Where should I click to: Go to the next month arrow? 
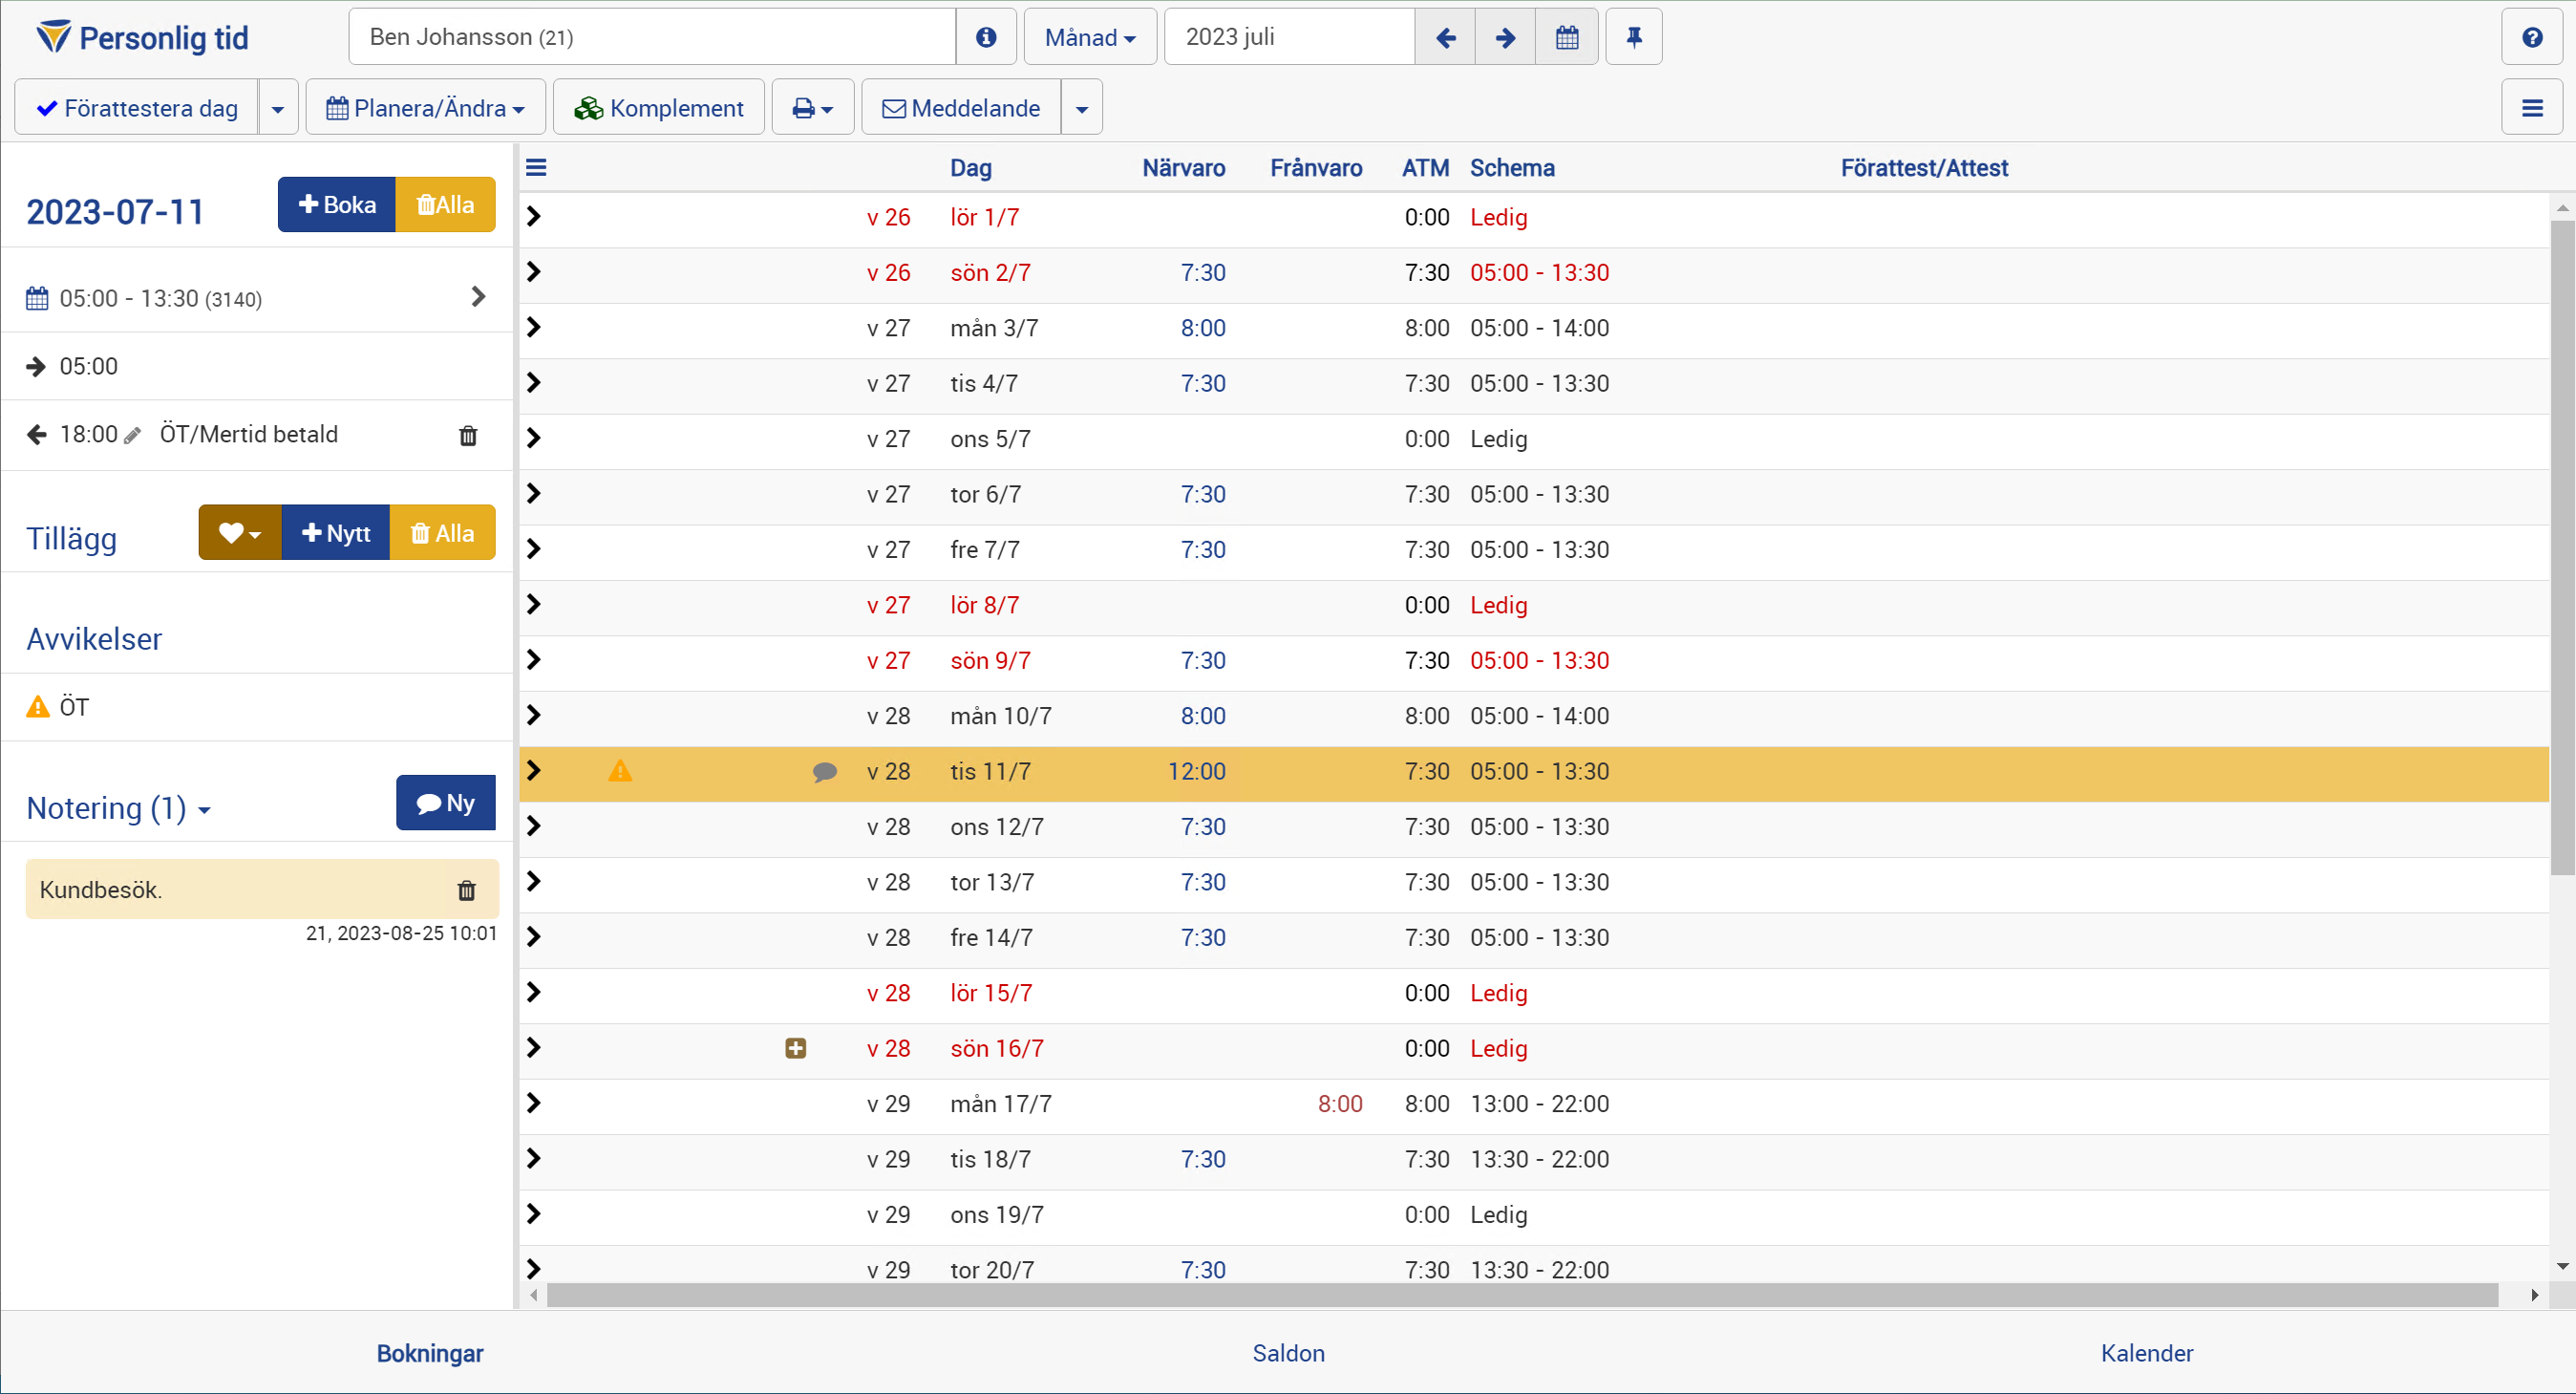point(1505,37)
